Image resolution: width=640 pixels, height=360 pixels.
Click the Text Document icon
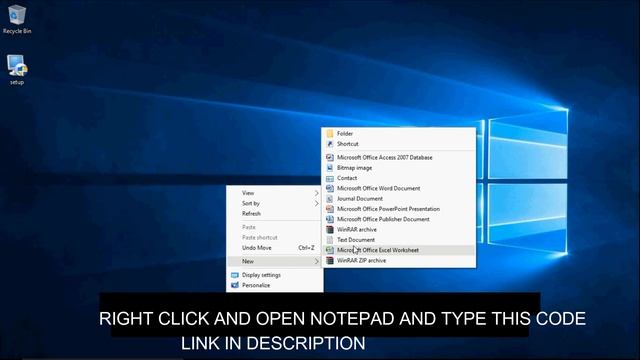pyautogui.click(x=330, y=240)
